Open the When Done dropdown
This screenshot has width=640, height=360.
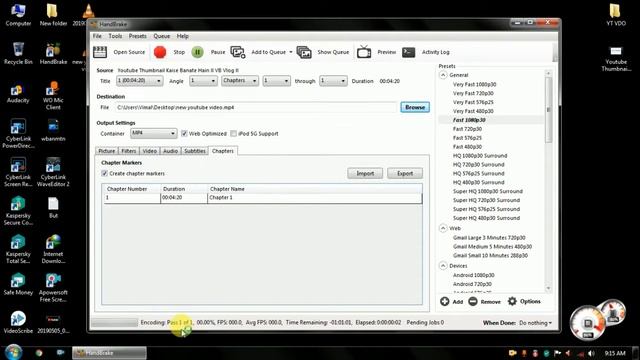coord(536,323)
